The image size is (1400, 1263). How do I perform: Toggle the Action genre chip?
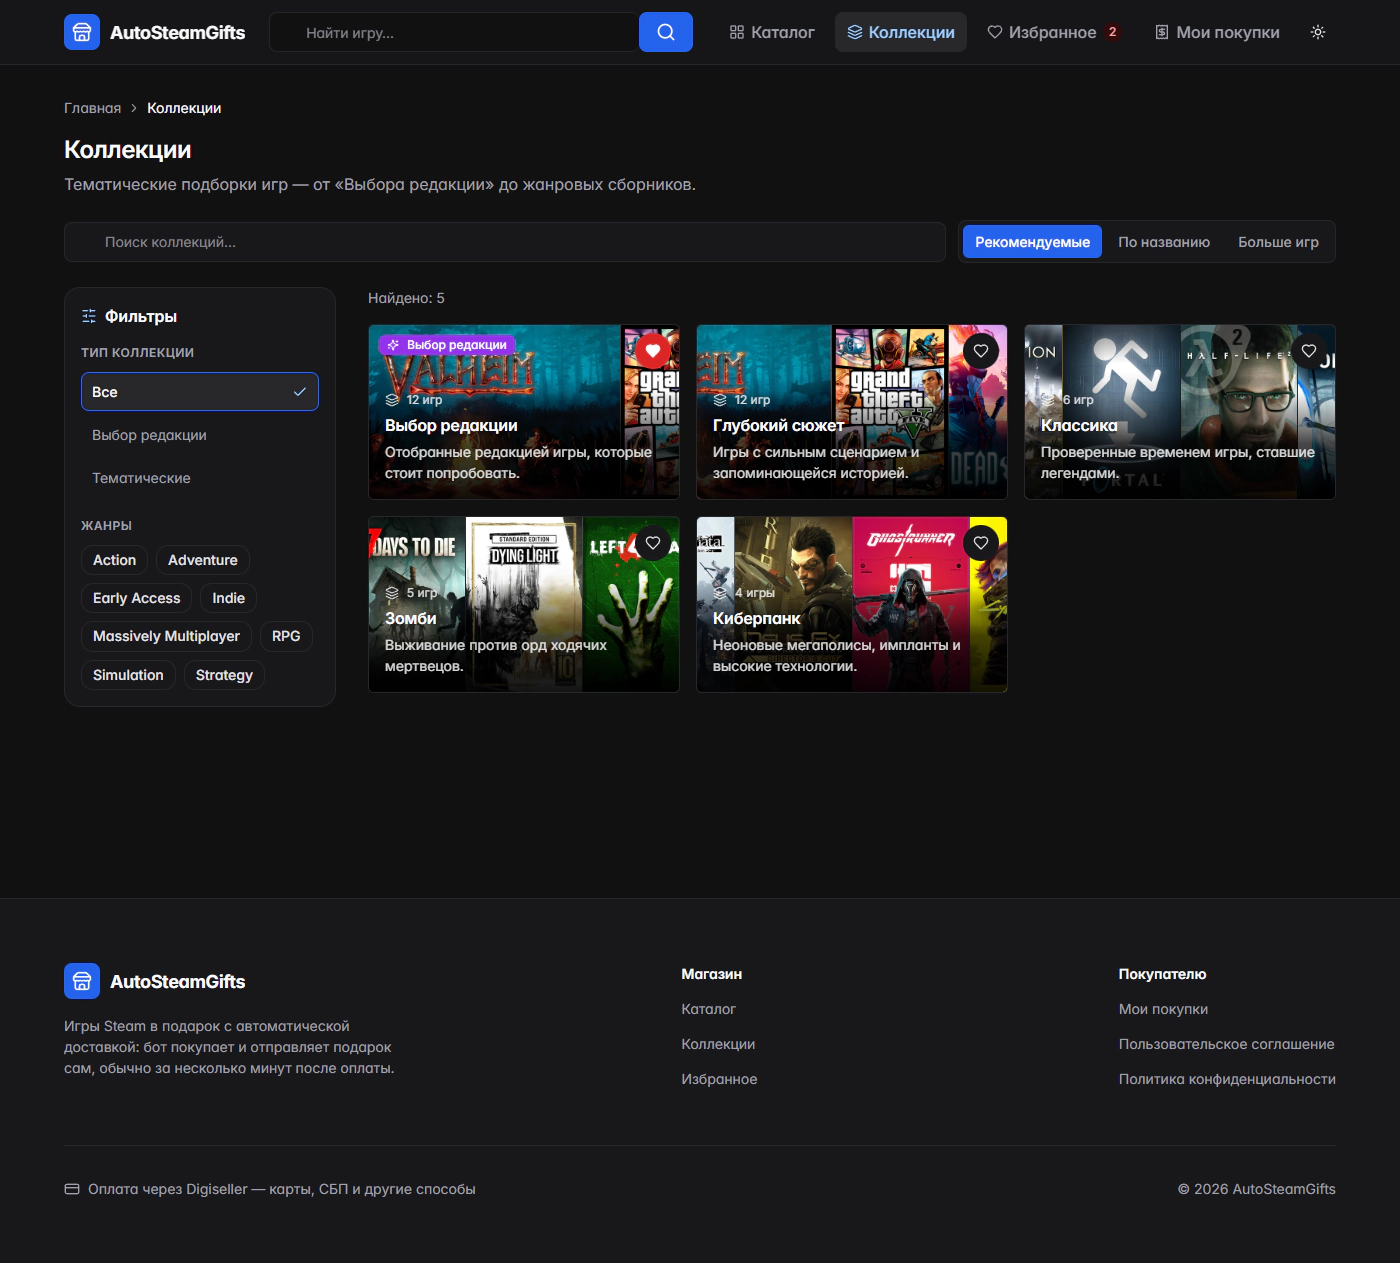click(114, 560)
